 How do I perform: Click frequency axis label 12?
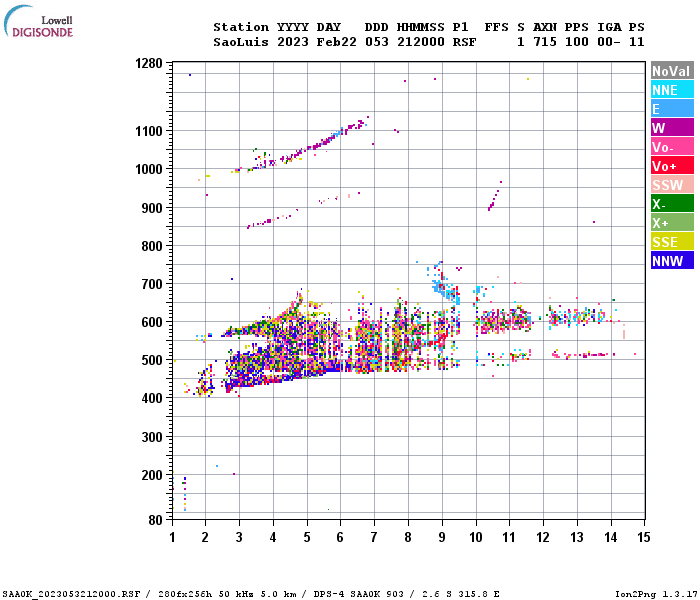pyautogui.click(x=543, y=537)
